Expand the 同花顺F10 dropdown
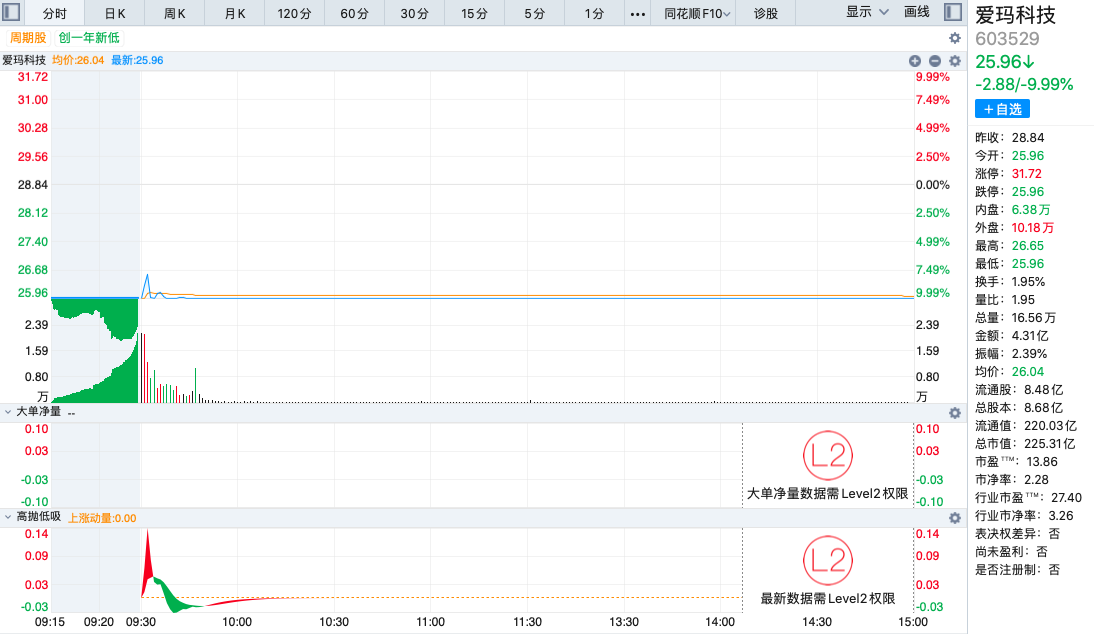The width and height of the screenshot is (1094, 634). (x=697, y=14)
